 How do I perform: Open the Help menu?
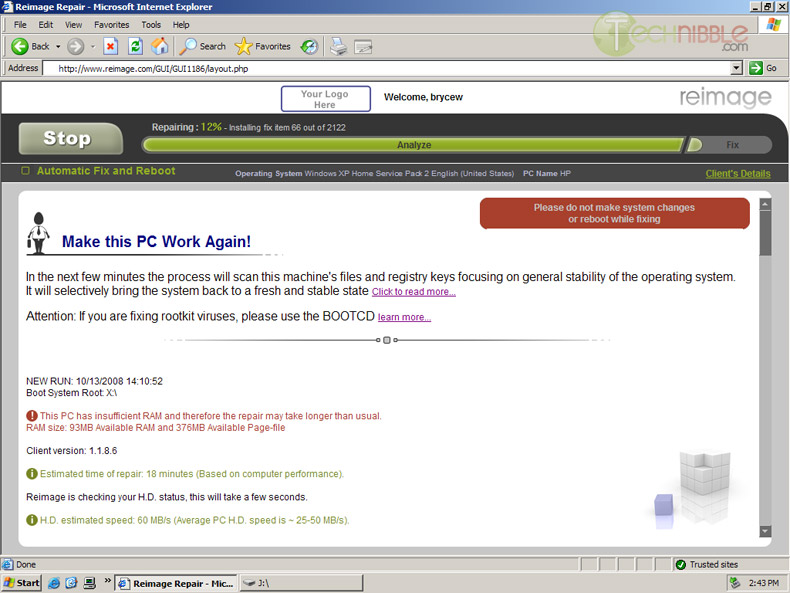[x=181, y=25]
